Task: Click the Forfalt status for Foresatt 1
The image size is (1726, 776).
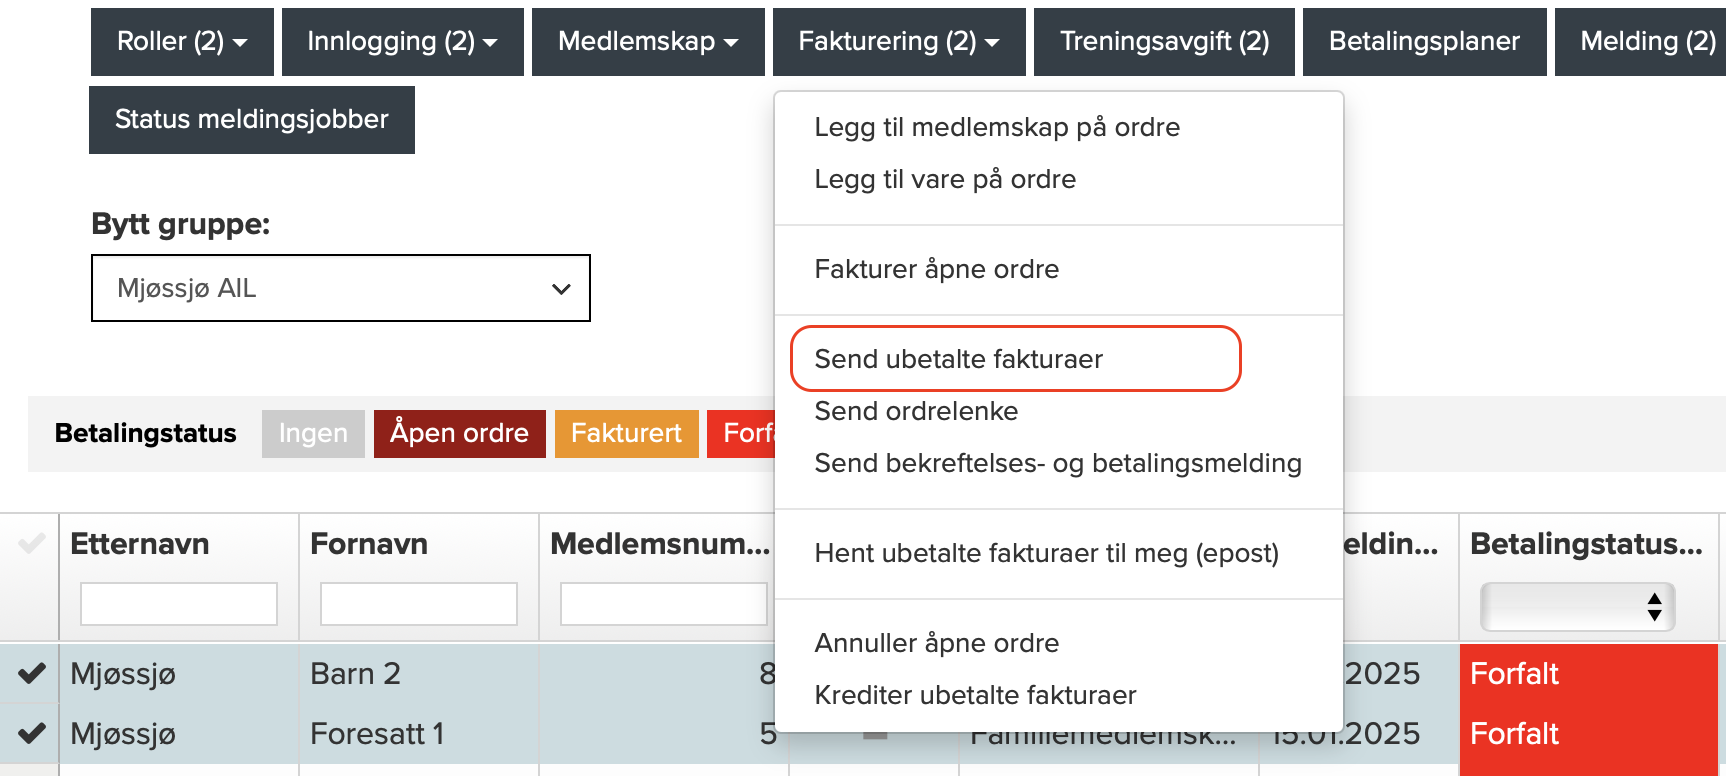Action: coord(1589,734)
